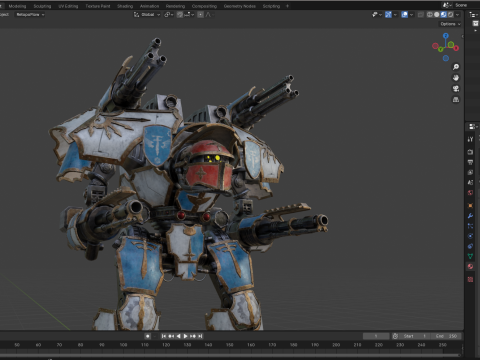Switch to solid viewport shading

pos(437,15)
